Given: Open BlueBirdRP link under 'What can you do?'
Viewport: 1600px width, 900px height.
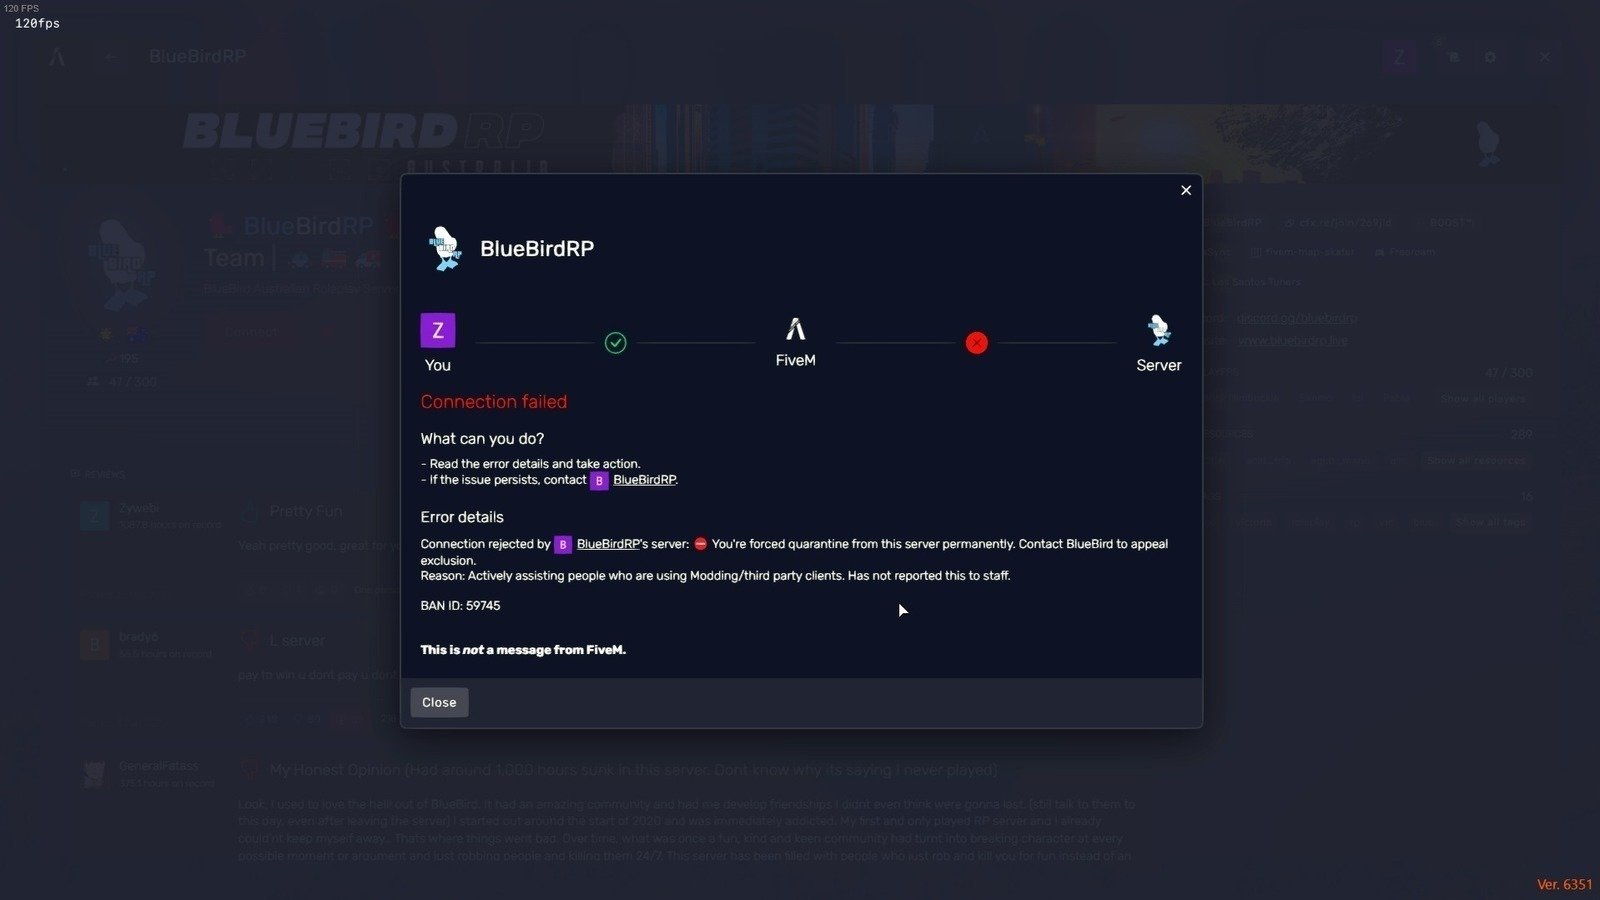Looking at the screenshot, I should (x=644, y=480).
